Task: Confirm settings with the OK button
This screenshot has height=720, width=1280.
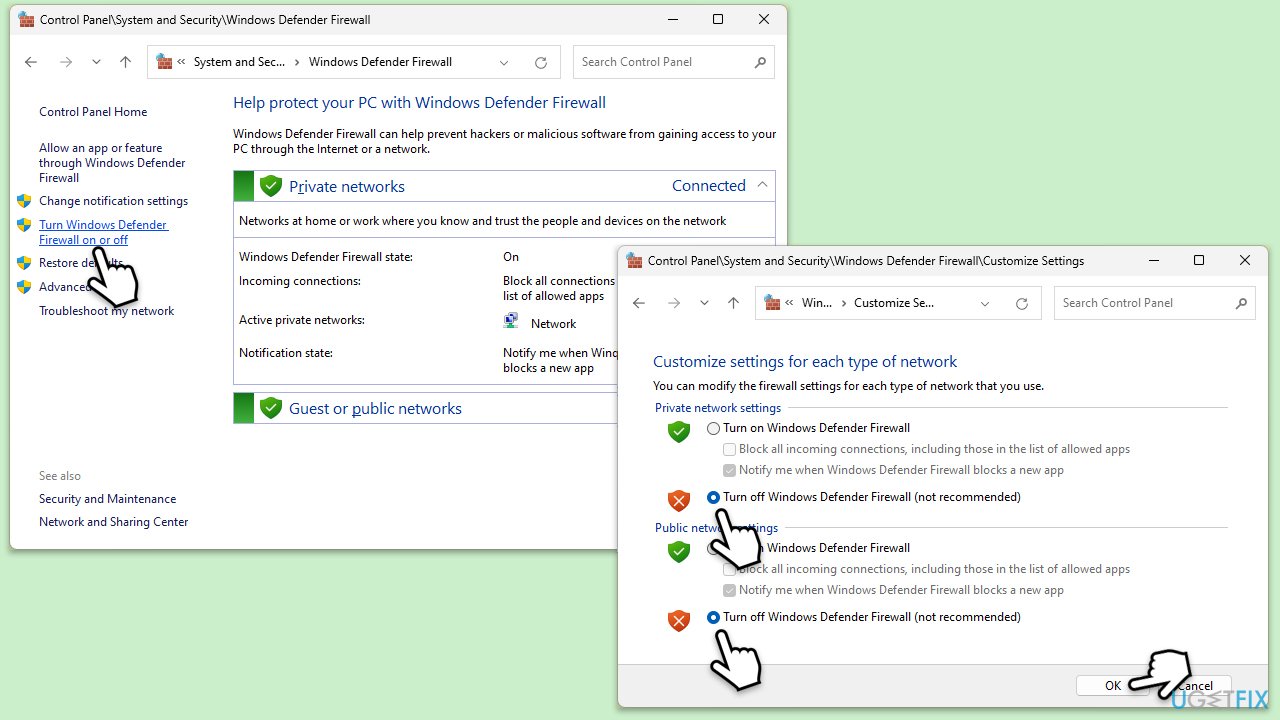Action: pos(1112,686)
